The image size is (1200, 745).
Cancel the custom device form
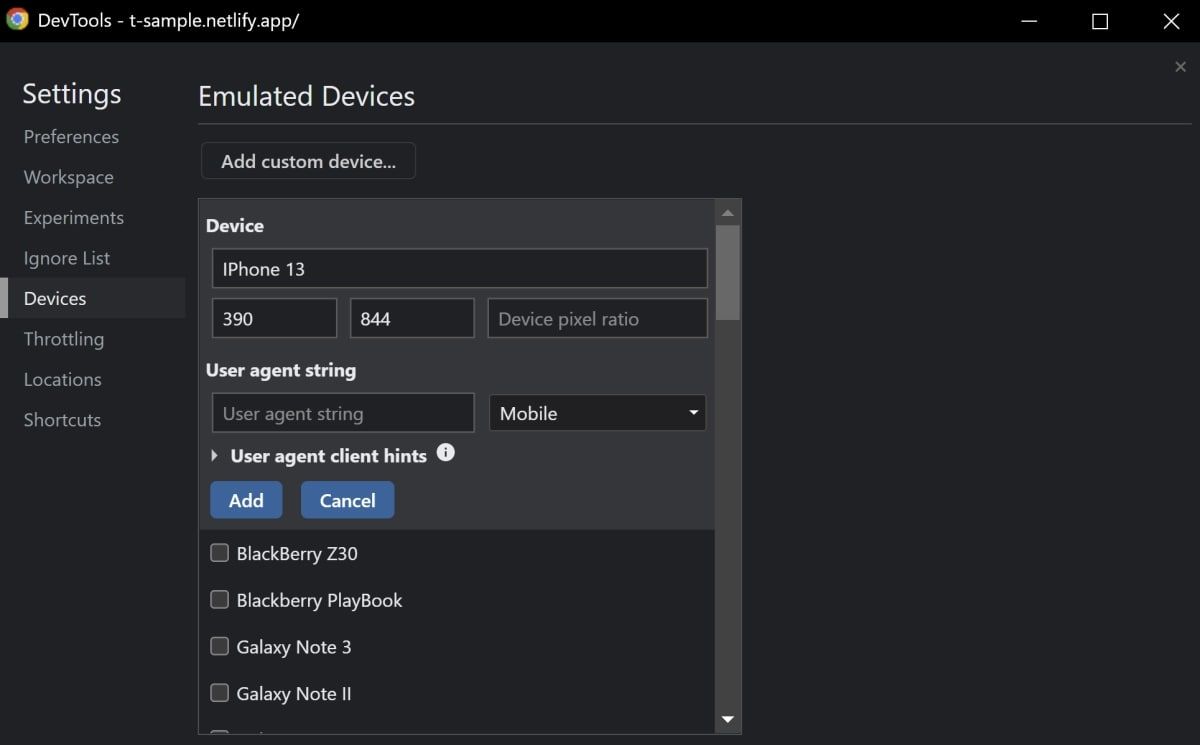click(x=347, y=500)
